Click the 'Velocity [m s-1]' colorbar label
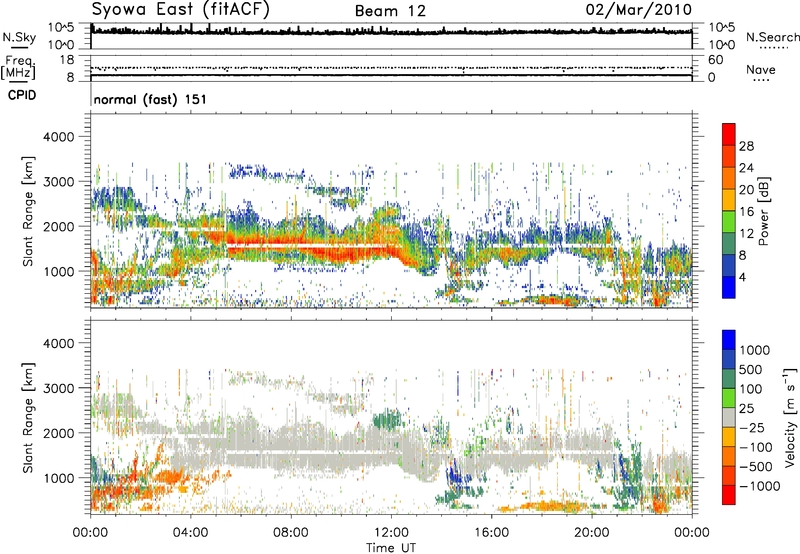Image resolution: width=800 pixels, height=554 pixels. 790,417
